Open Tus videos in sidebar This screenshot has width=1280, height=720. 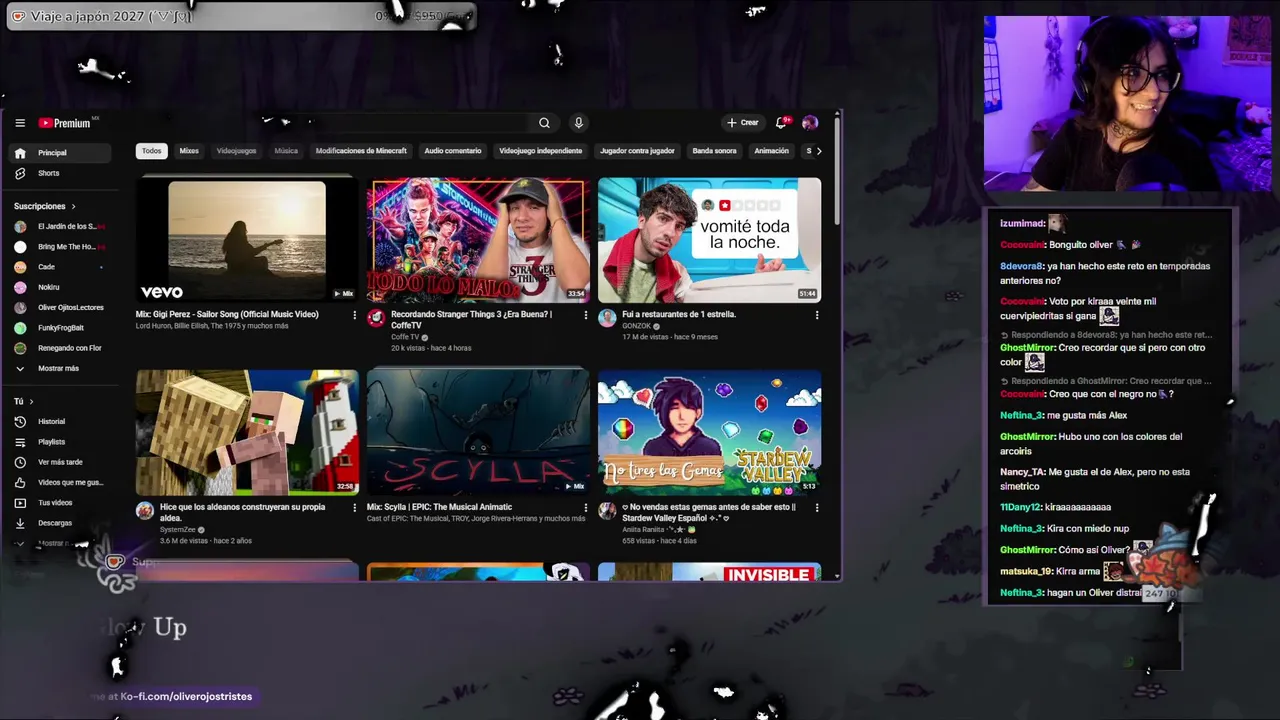click(62, 503)
